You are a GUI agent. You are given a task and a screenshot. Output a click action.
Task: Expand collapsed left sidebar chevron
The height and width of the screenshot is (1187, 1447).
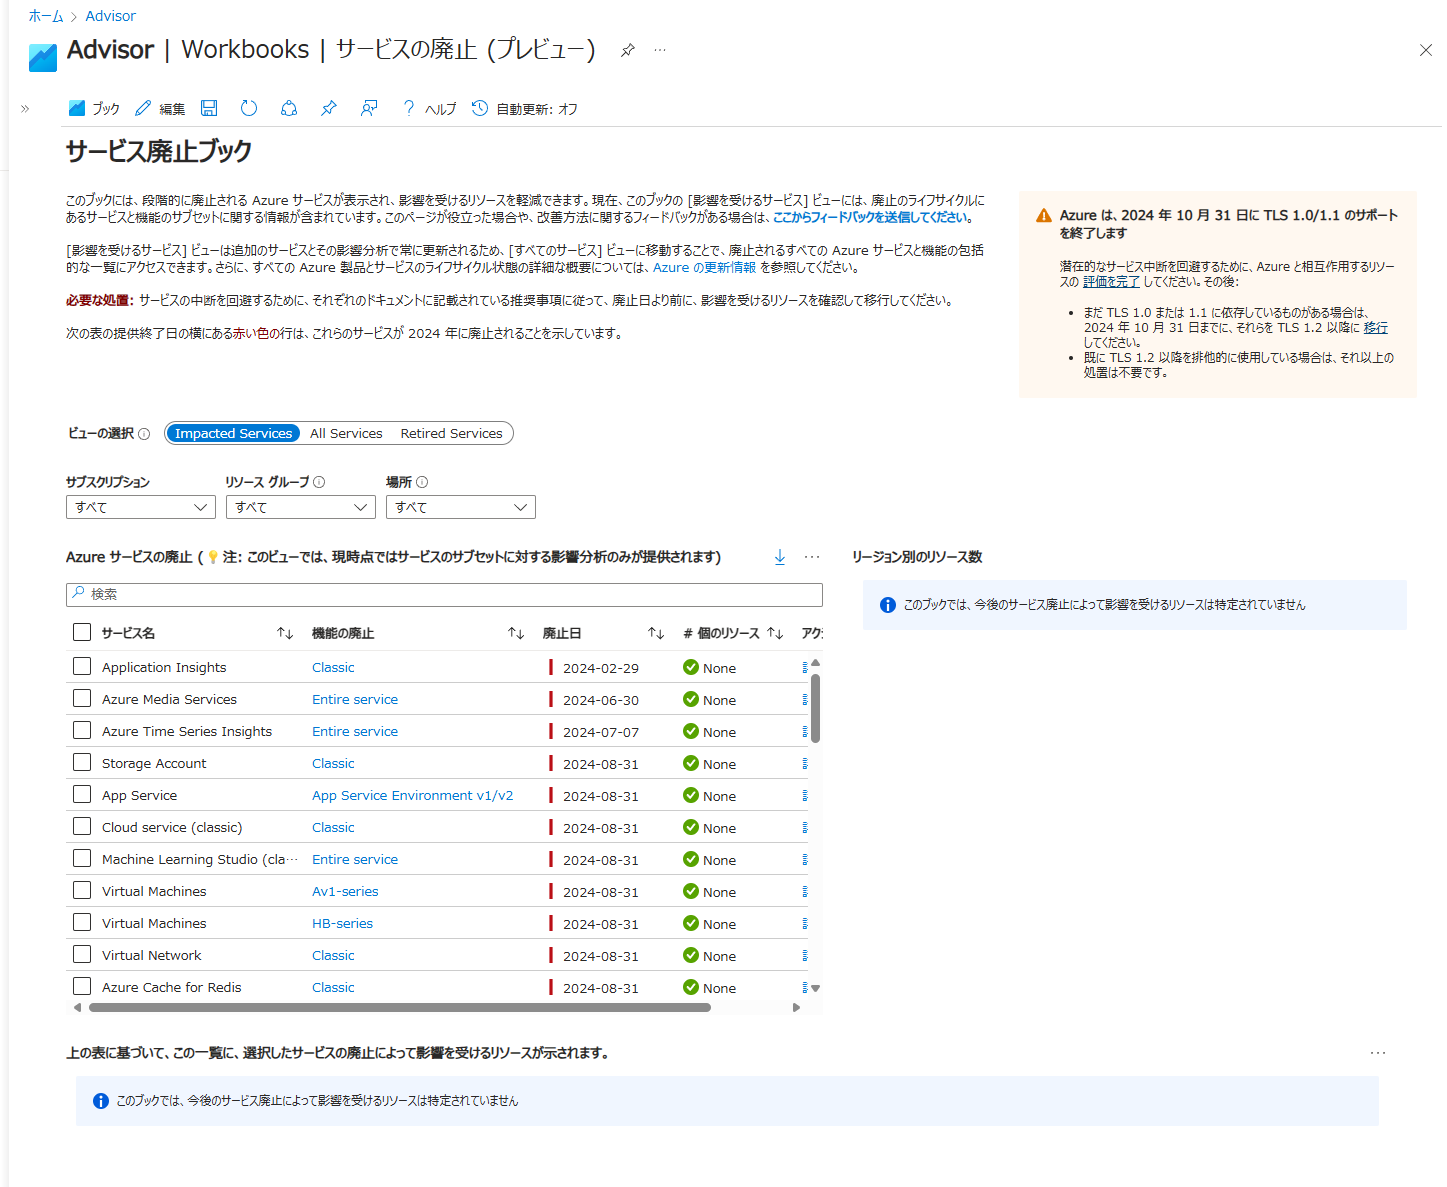pyautogui.click(x=25, y=108)
